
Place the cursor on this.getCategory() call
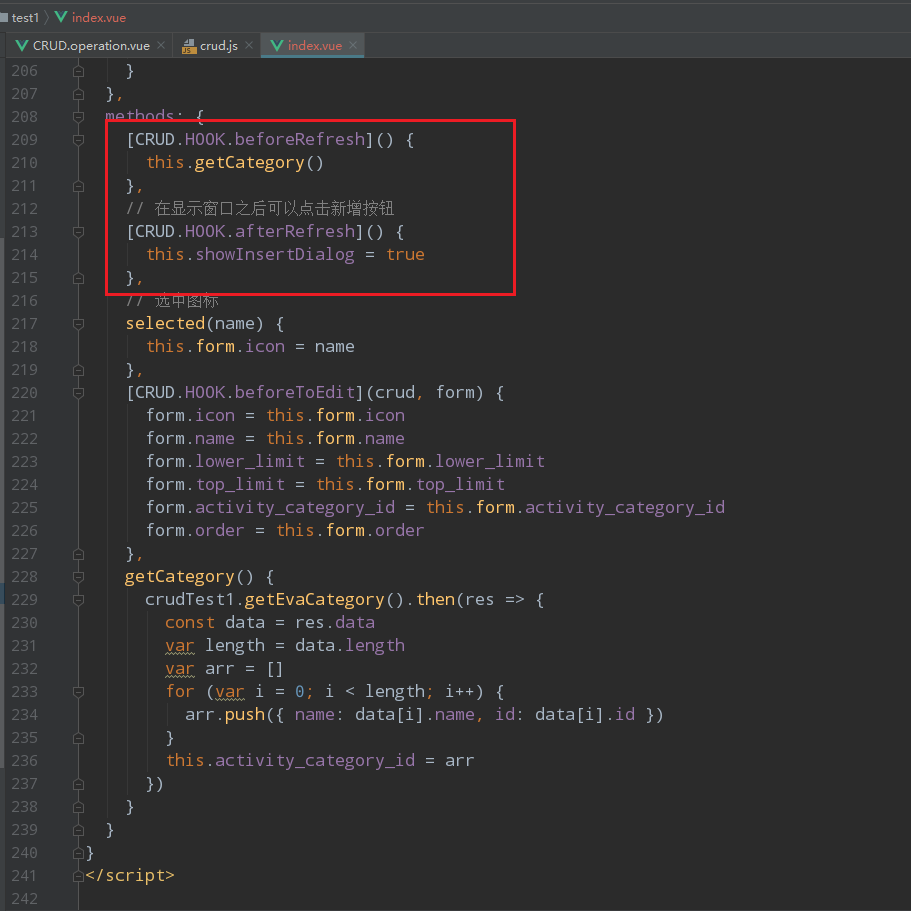(x=235, y=163)
